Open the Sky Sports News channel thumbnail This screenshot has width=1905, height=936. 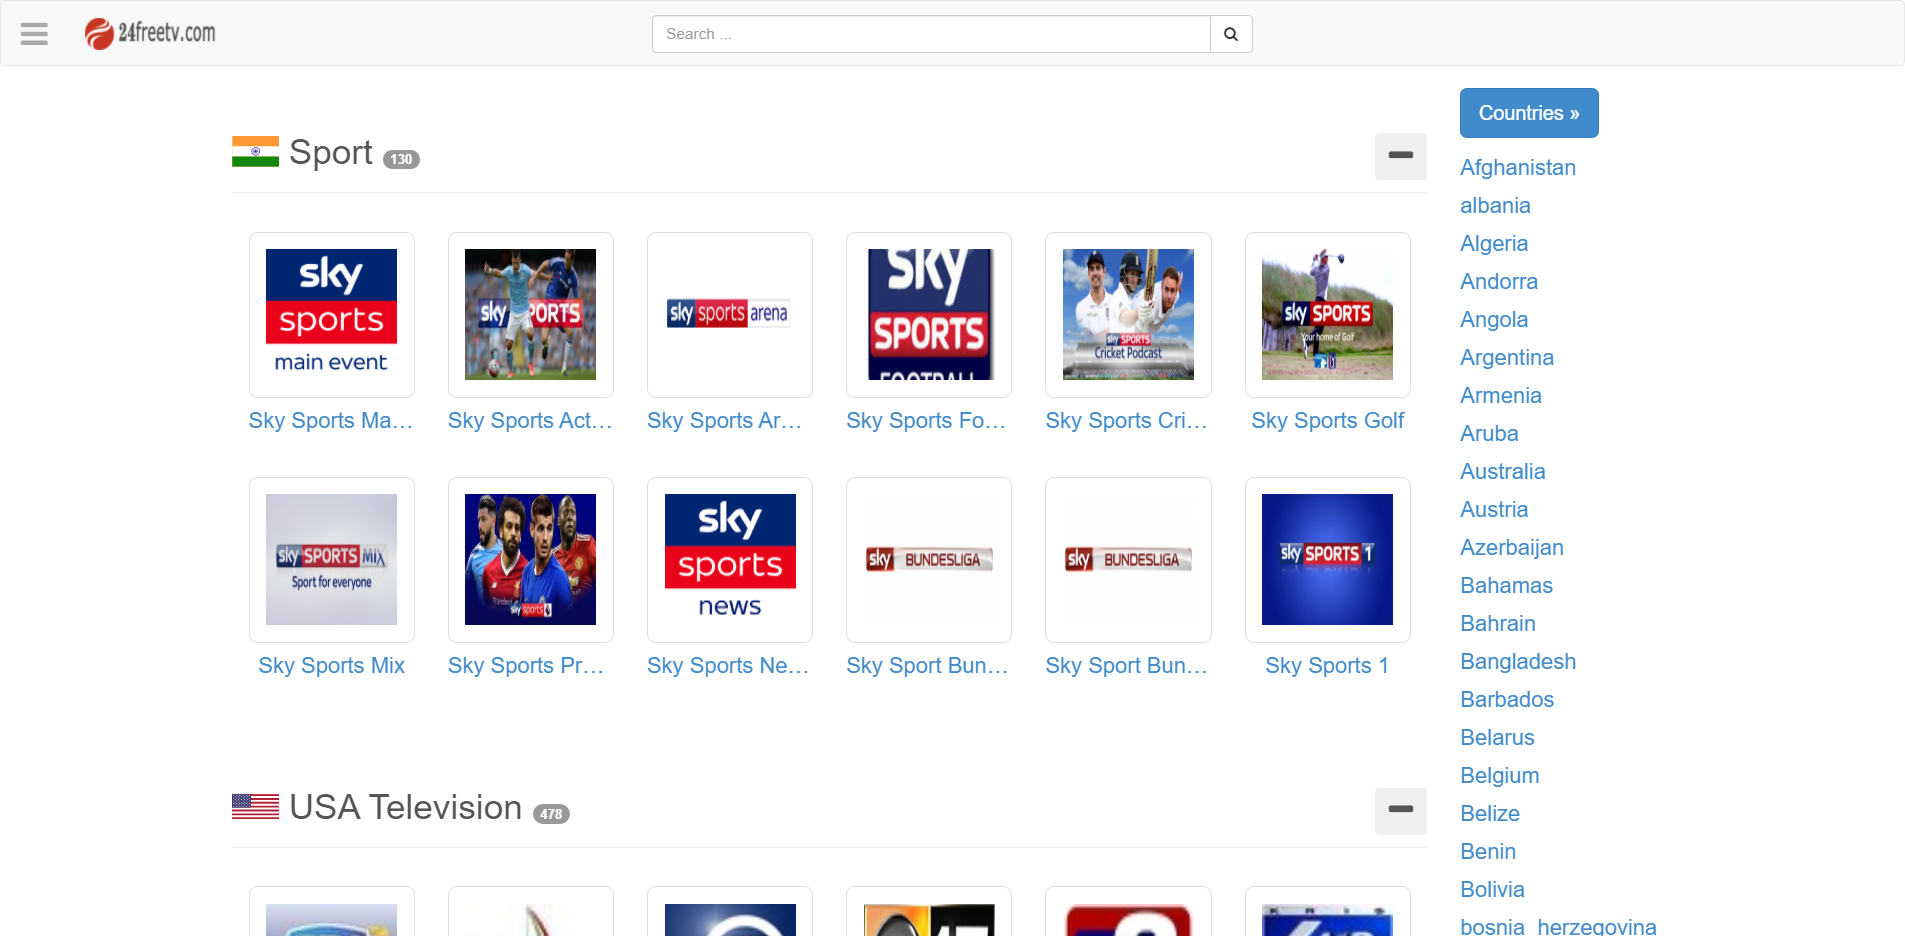point(728,559)
